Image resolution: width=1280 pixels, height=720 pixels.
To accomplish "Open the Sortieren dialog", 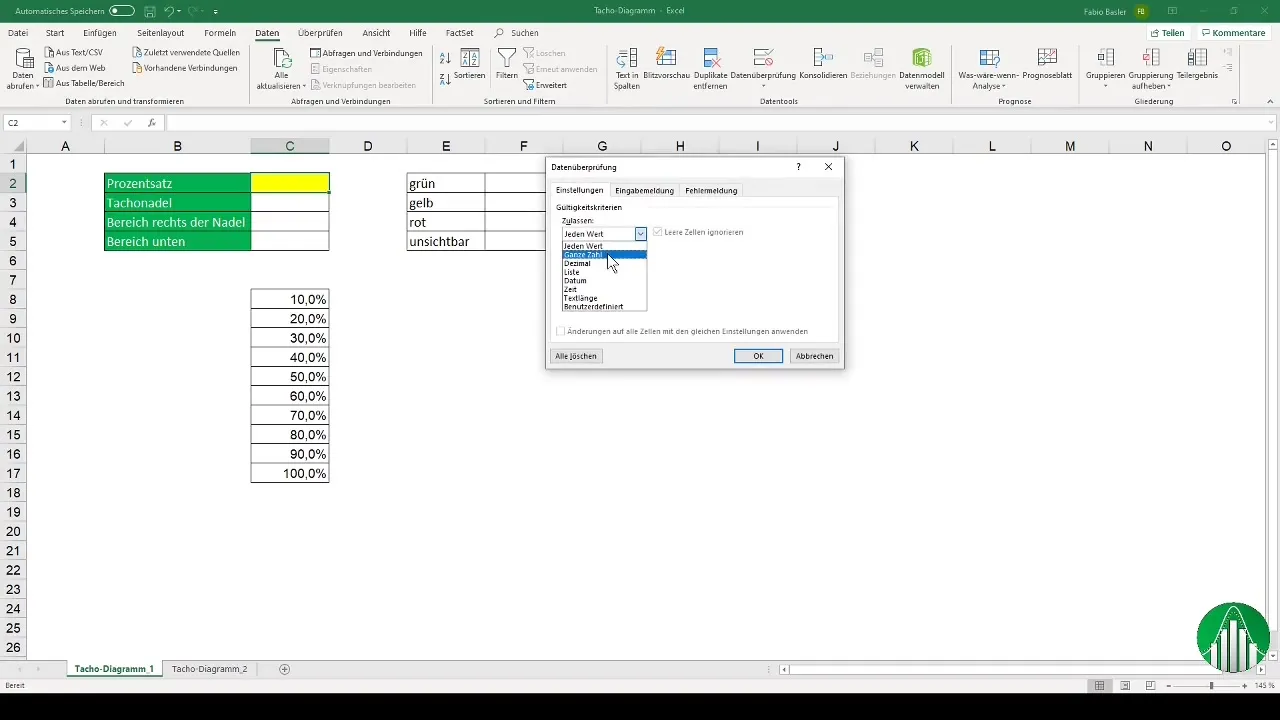I will pyautogui.click(x=469, y=64).
